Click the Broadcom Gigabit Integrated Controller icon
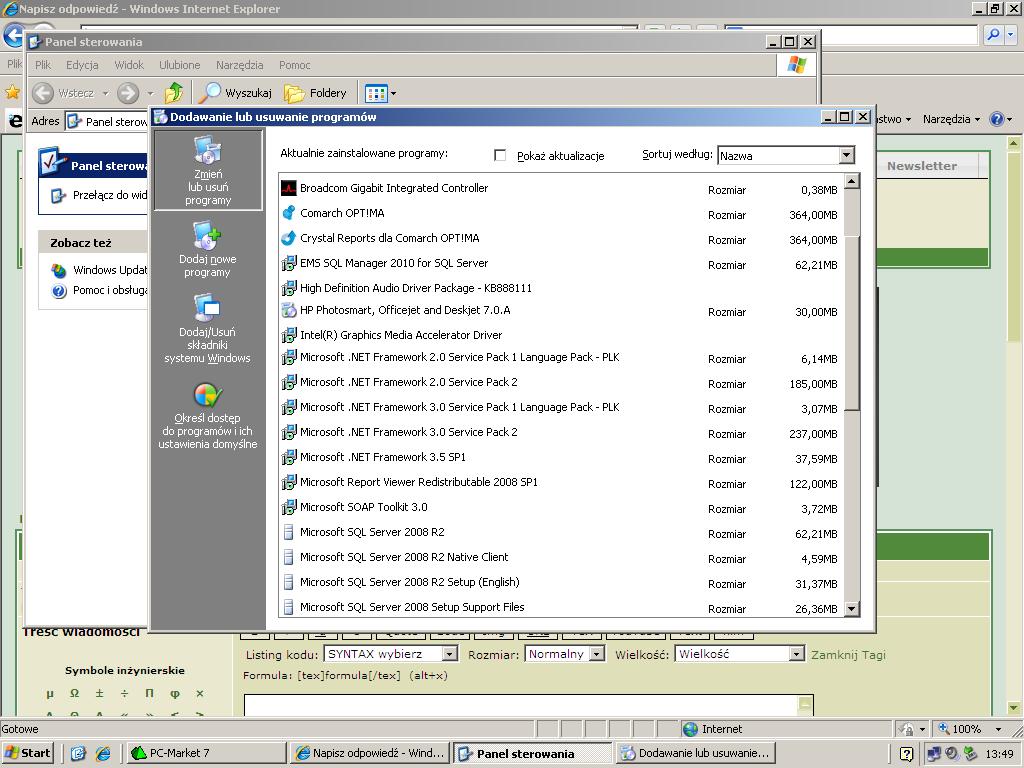 pos(289,189)
